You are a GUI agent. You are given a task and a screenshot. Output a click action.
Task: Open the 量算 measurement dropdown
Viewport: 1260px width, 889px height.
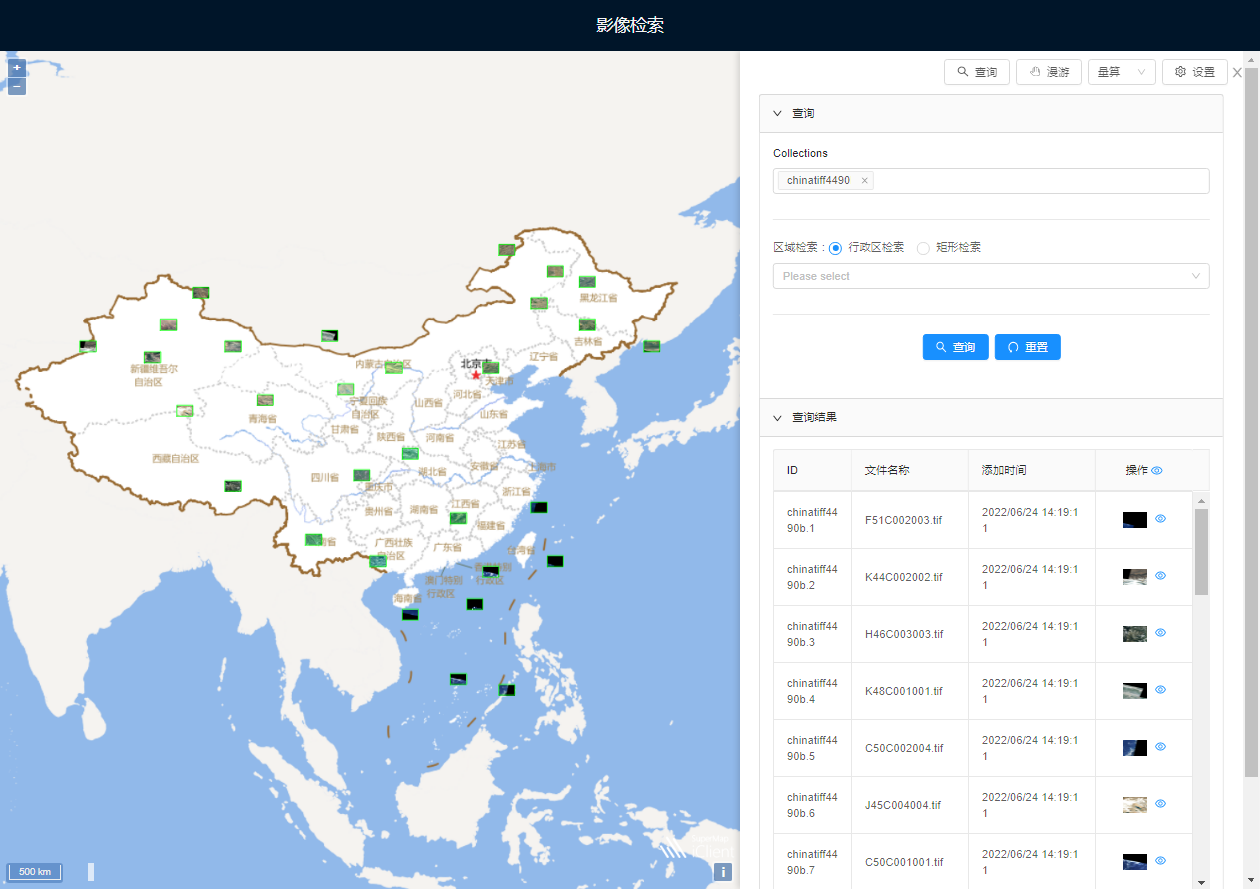[x=1121, y=72]
